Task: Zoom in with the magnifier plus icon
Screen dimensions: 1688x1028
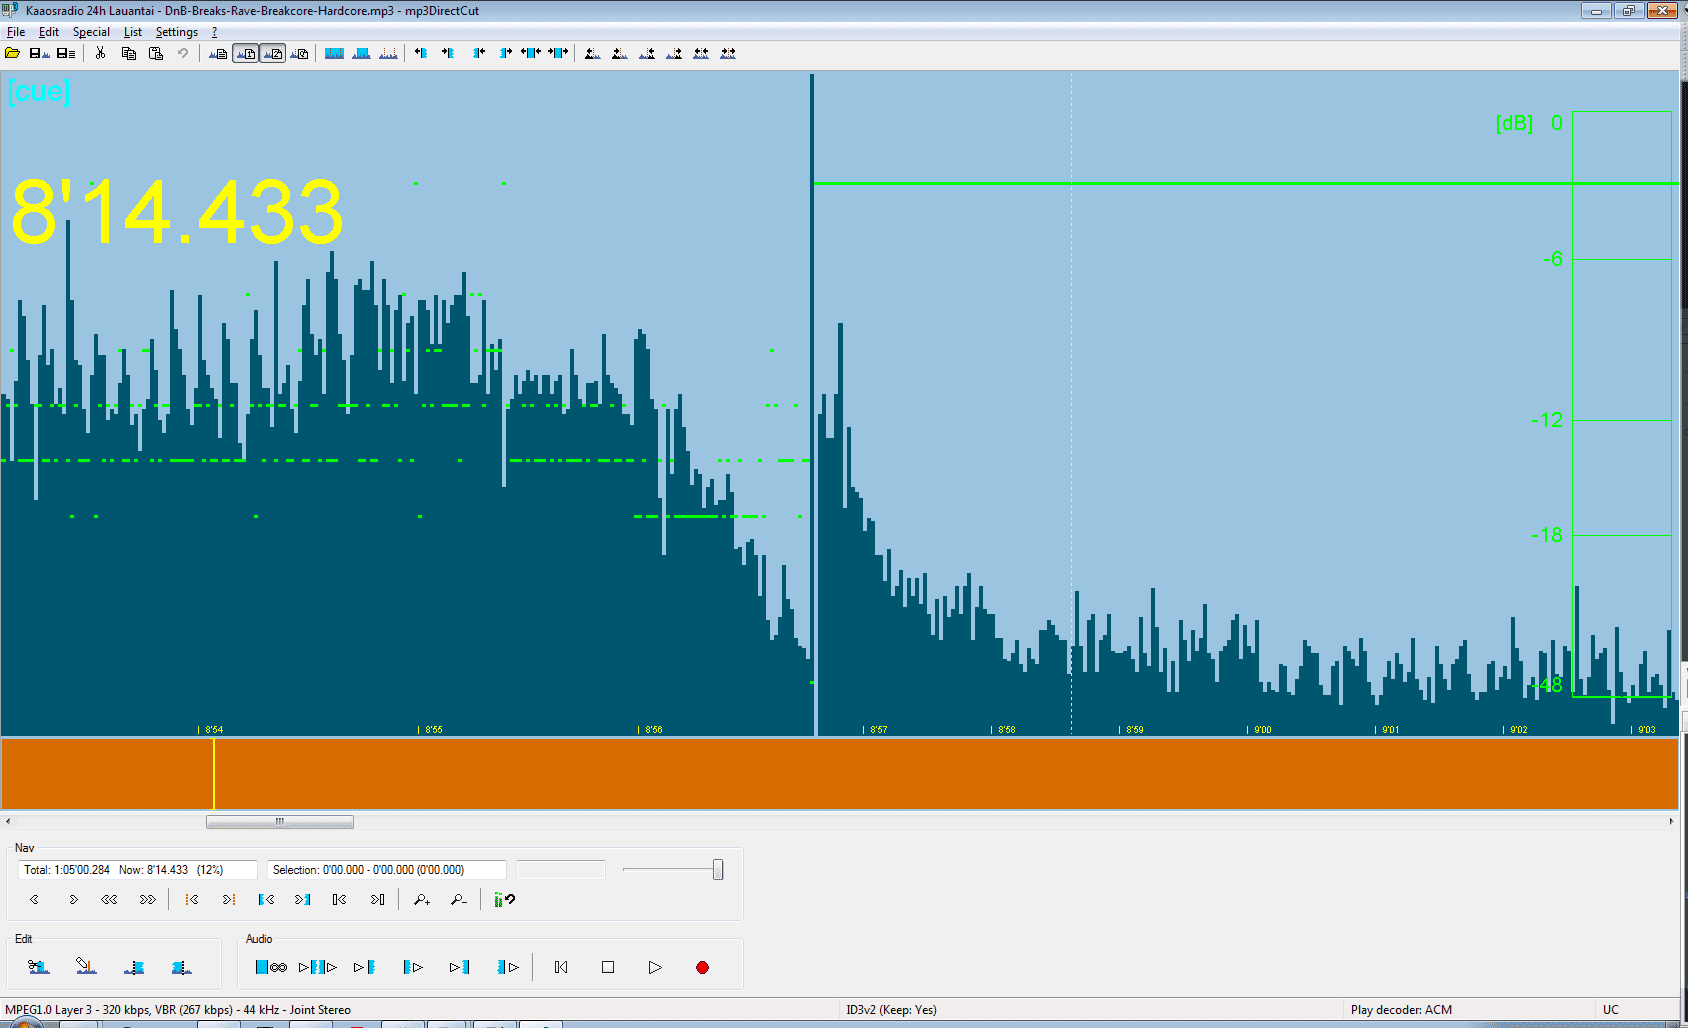Action: (422, 900)
